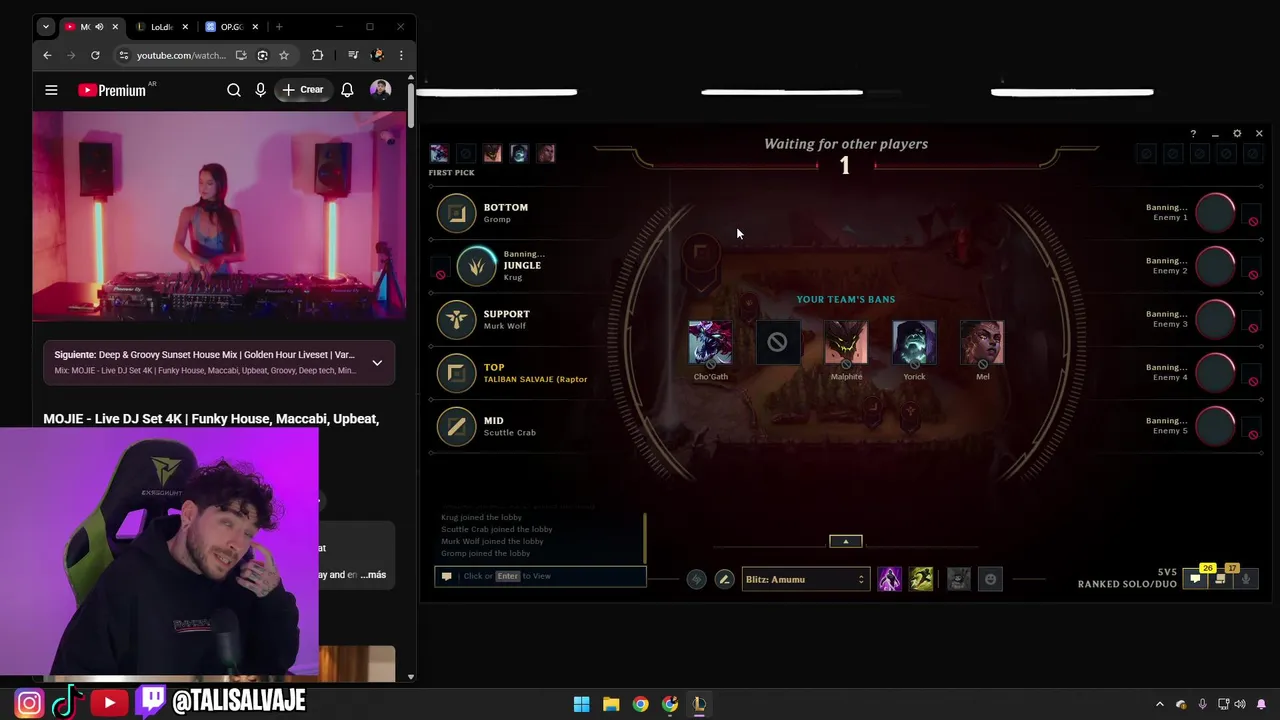Open League of Legends taskbar icon
The image size is (1280, 720).
tap(699, 704)
